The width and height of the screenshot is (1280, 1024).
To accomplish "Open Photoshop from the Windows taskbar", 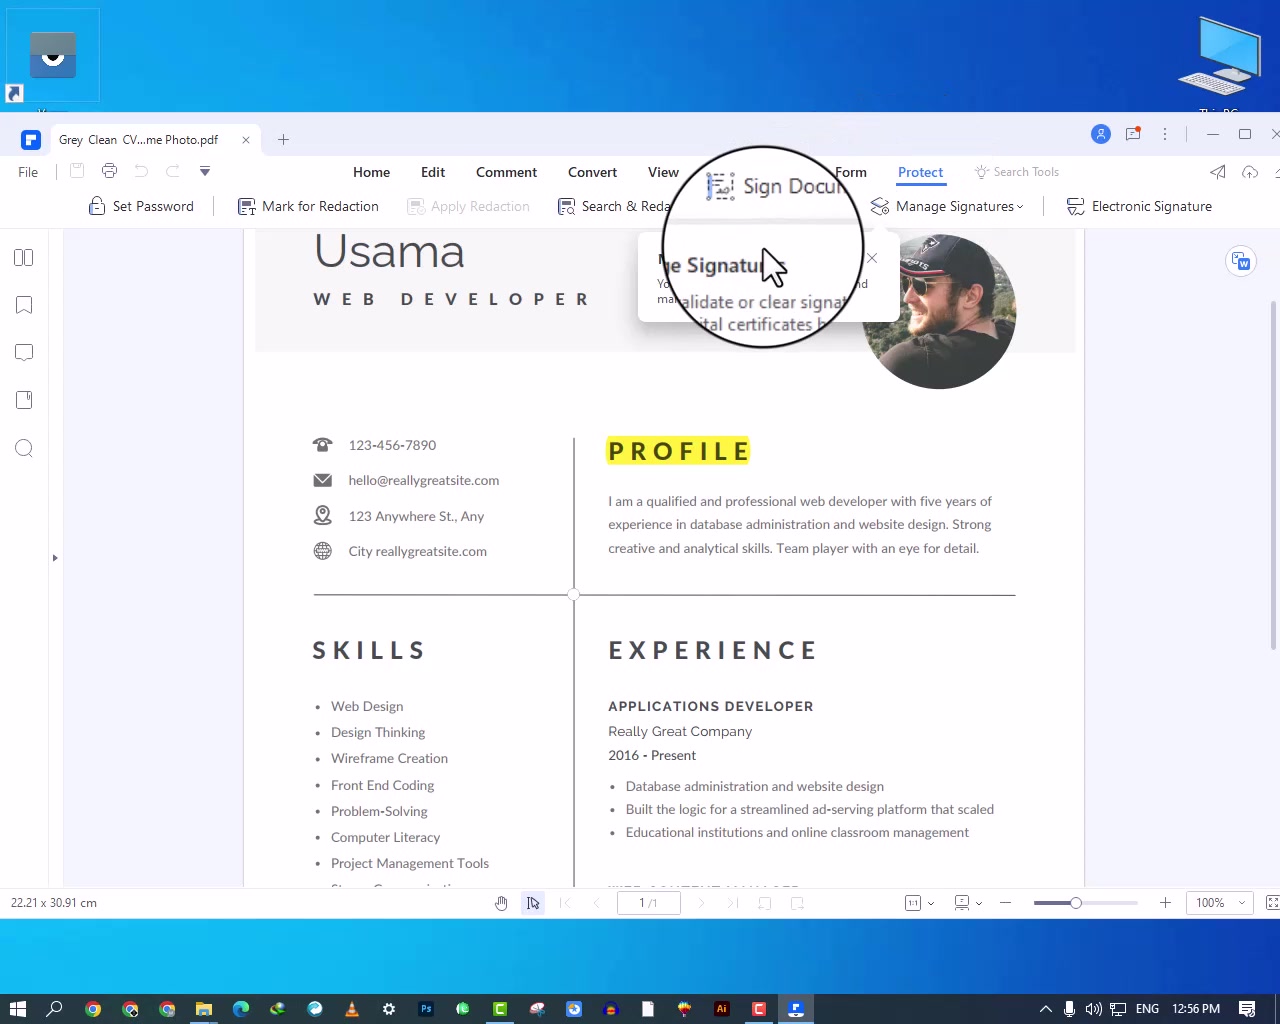I will [426, 1009].
